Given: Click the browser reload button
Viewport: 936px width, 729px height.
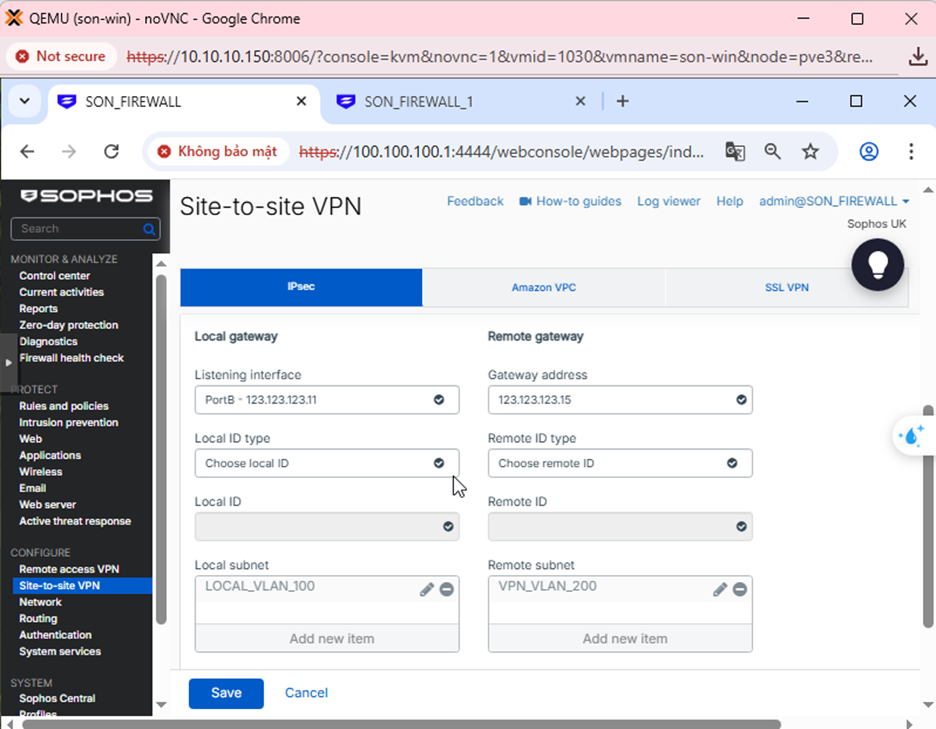Looking at the screenshot, I should pyautogui.click(x=112, y=152).
